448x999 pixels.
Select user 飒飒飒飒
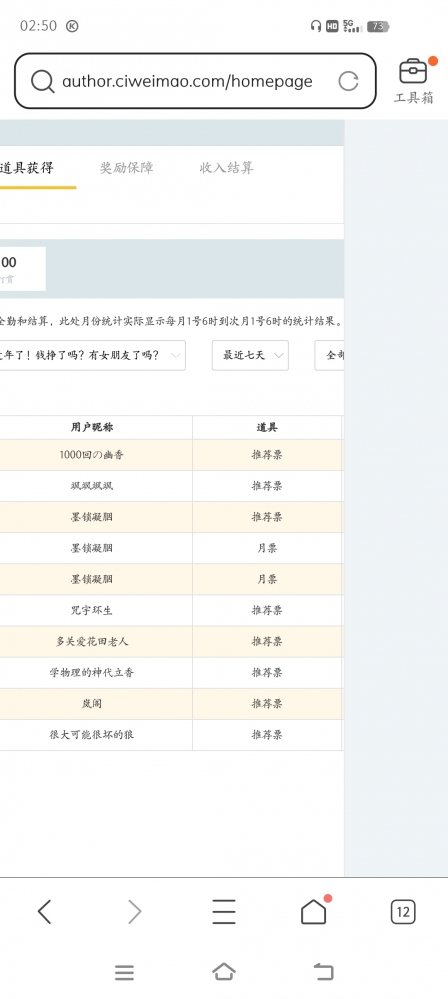click(92, 486)
